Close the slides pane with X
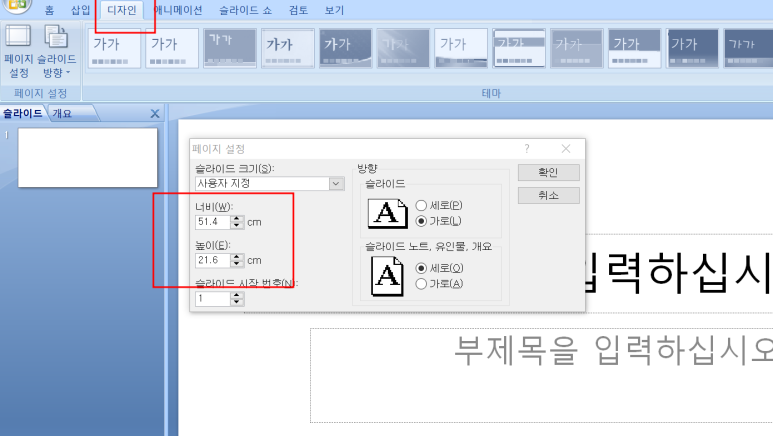The height and width of the screenshot is (436, 773). 155,114
